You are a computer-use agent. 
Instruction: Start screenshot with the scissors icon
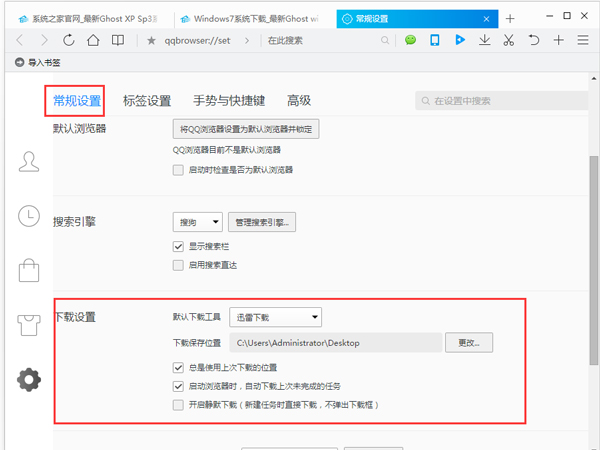[509, 40]
